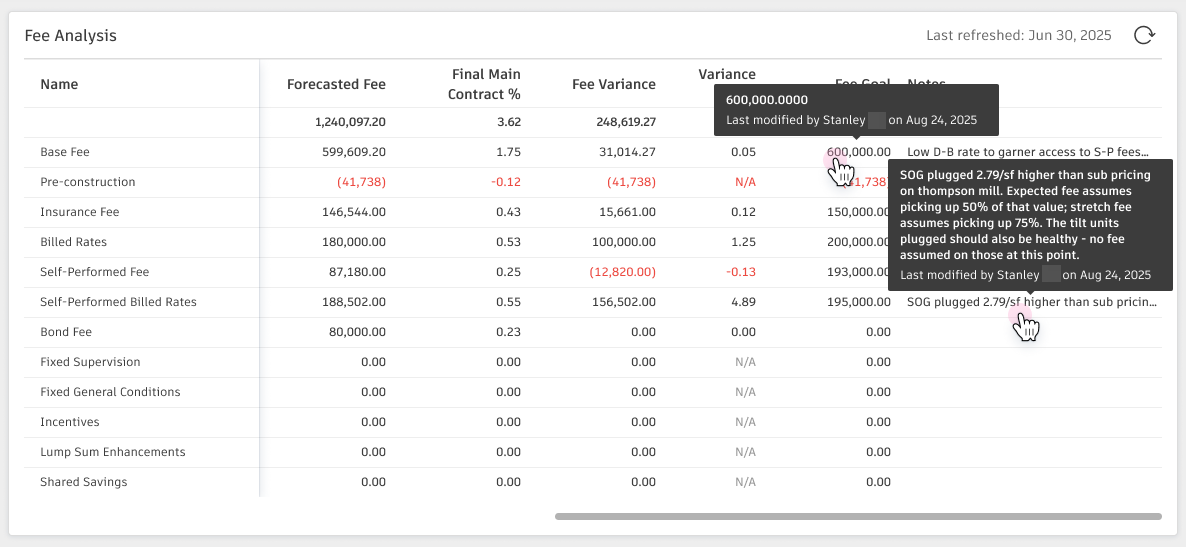Click Base Fee goal 600,000.00

(x=858, y=152)
